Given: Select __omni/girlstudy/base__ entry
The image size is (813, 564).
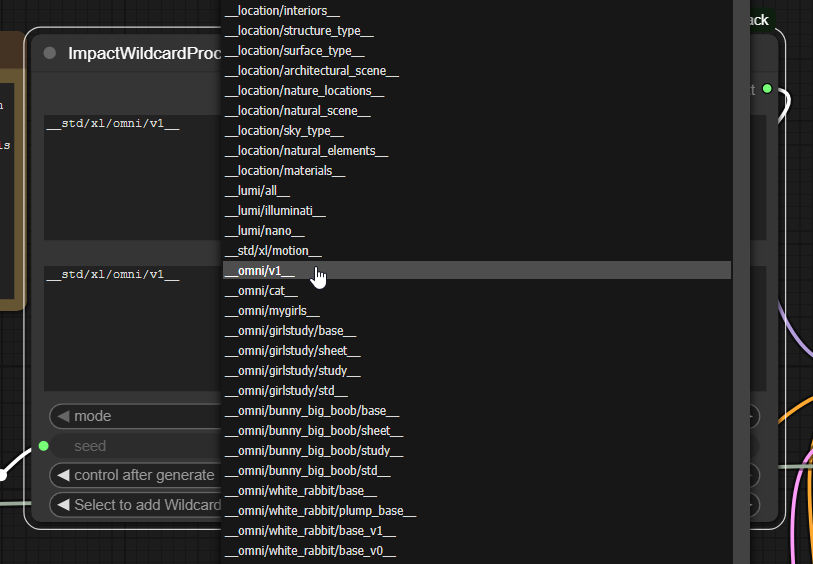Looking at the screenshot, I should 477,331.
